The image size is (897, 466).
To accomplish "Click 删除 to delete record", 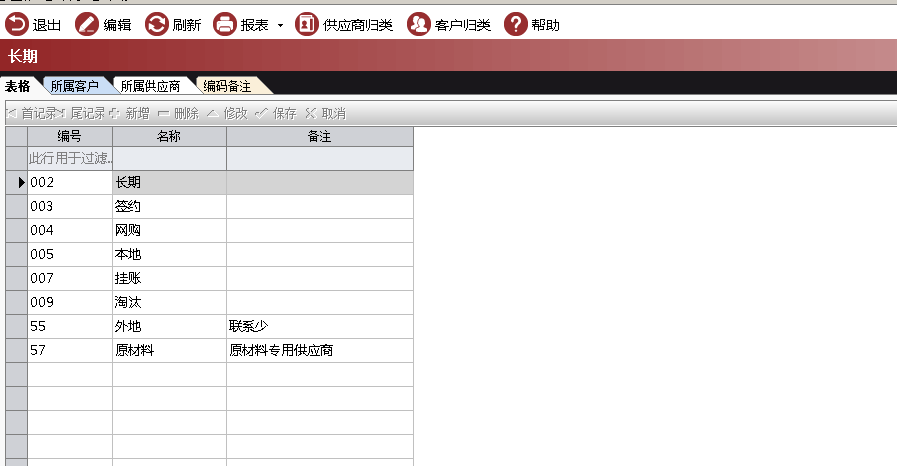I will point(178,113).
